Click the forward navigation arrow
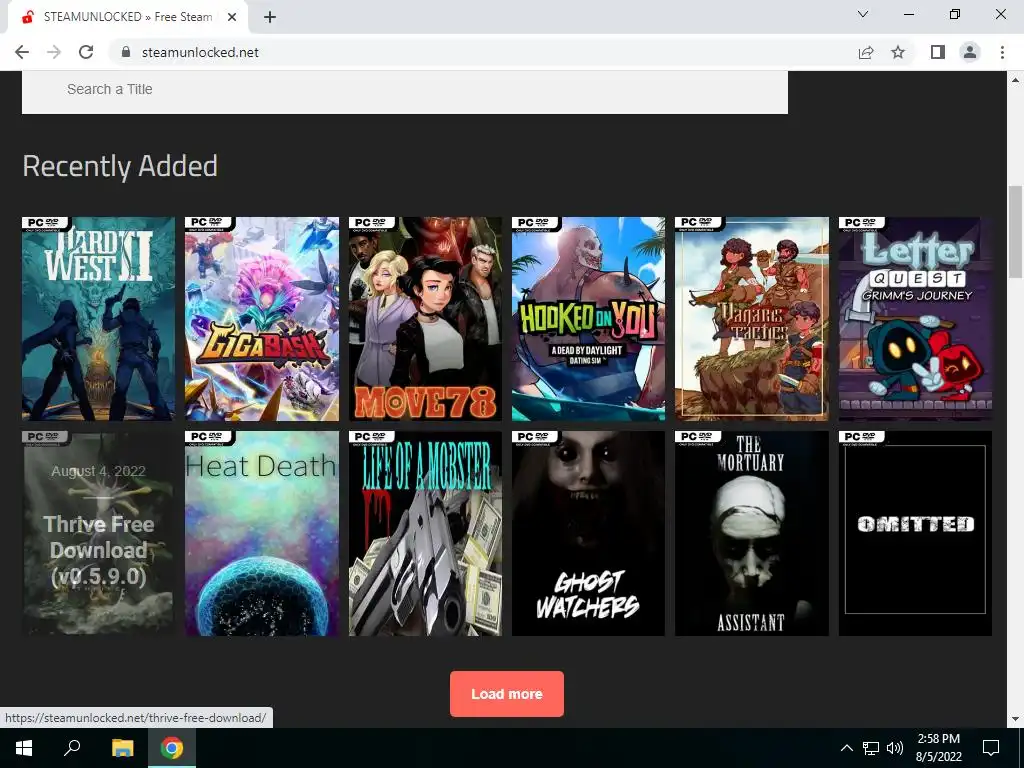The height and width of the screenshot is (768, 1024). (x=54, y=52)
